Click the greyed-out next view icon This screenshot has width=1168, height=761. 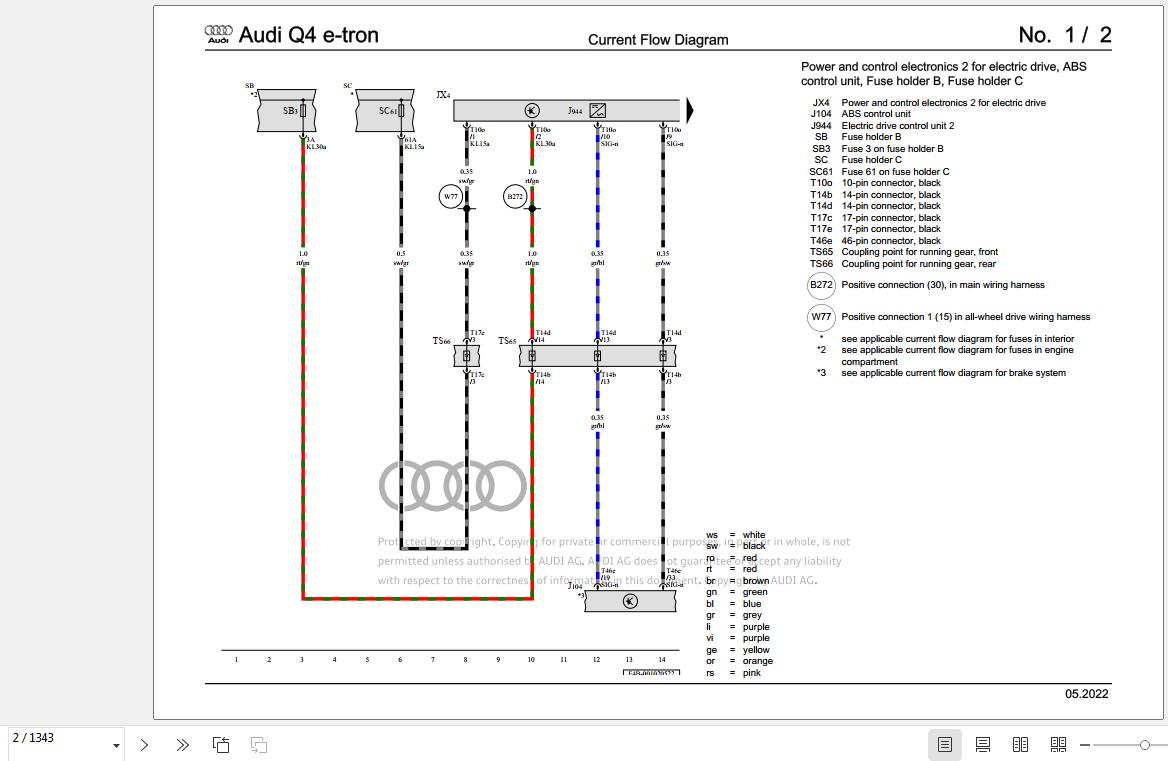click(258, 745)
